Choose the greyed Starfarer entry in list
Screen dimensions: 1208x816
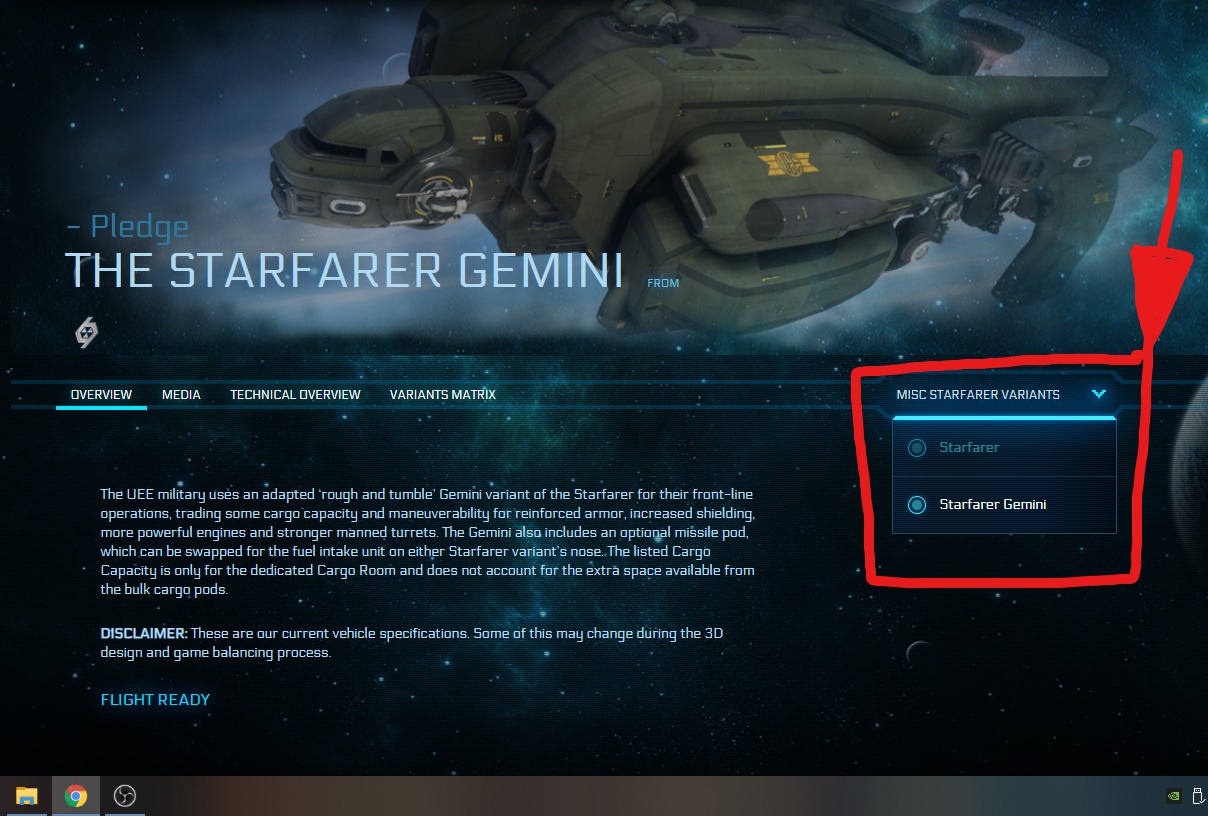pos(969,447)
